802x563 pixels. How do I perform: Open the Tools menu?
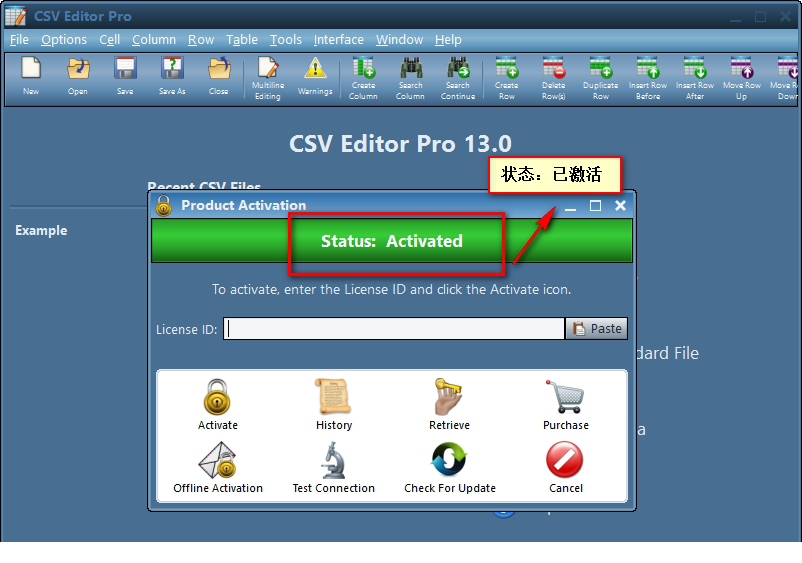click(x=286, y=40)
